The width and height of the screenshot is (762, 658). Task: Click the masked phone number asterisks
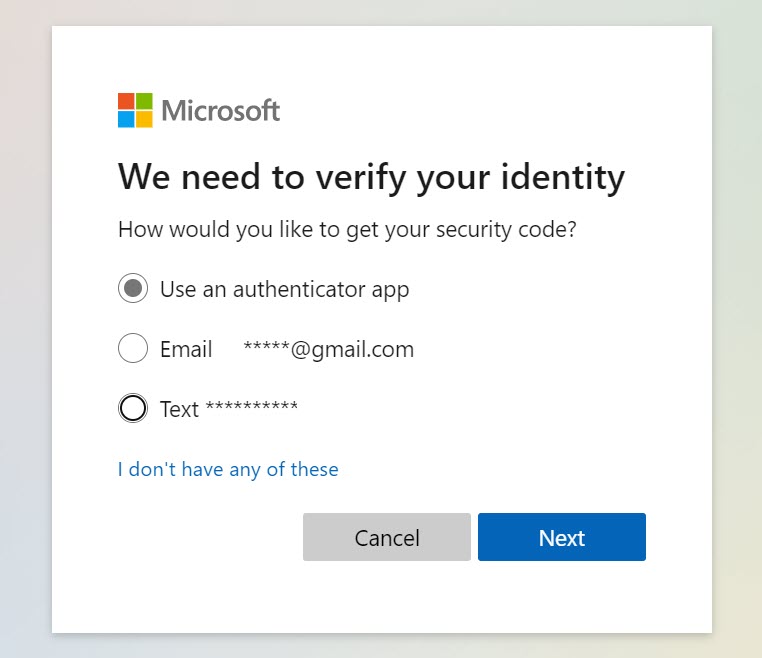252,406
